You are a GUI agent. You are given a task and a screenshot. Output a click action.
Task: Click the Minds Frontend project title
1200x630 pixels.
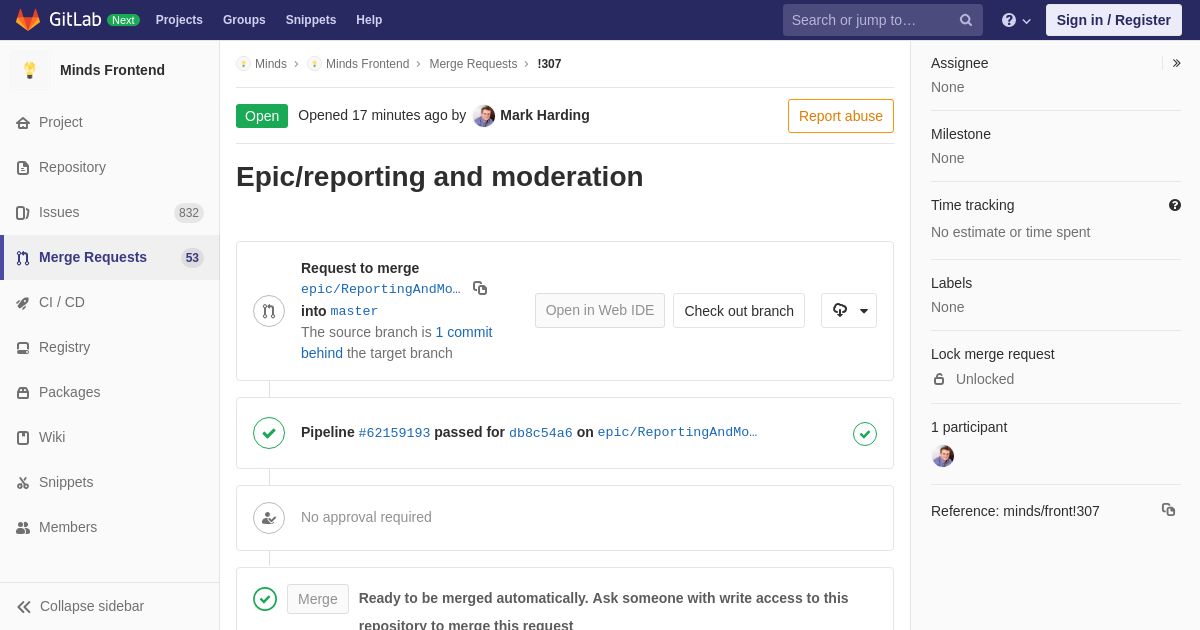(x=112, y=70)
